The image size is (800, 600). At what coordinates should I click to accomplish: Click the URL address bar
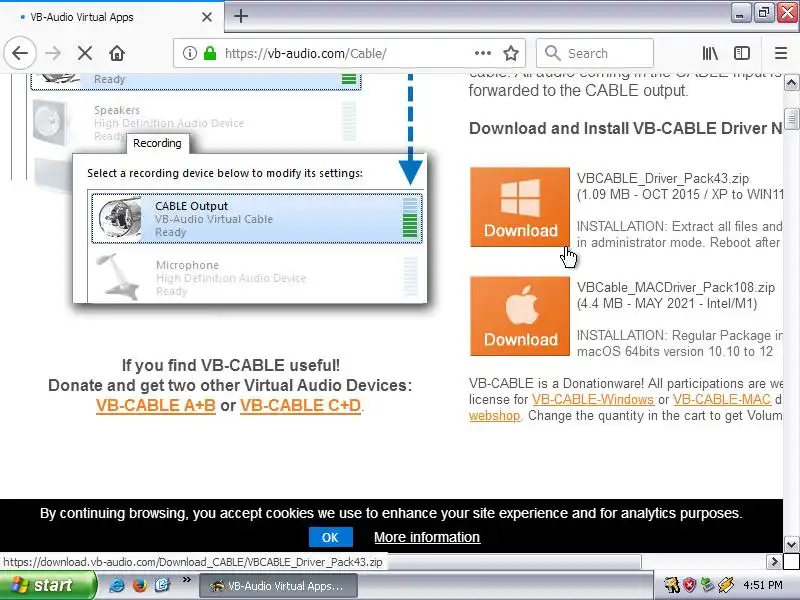[347, 53]
